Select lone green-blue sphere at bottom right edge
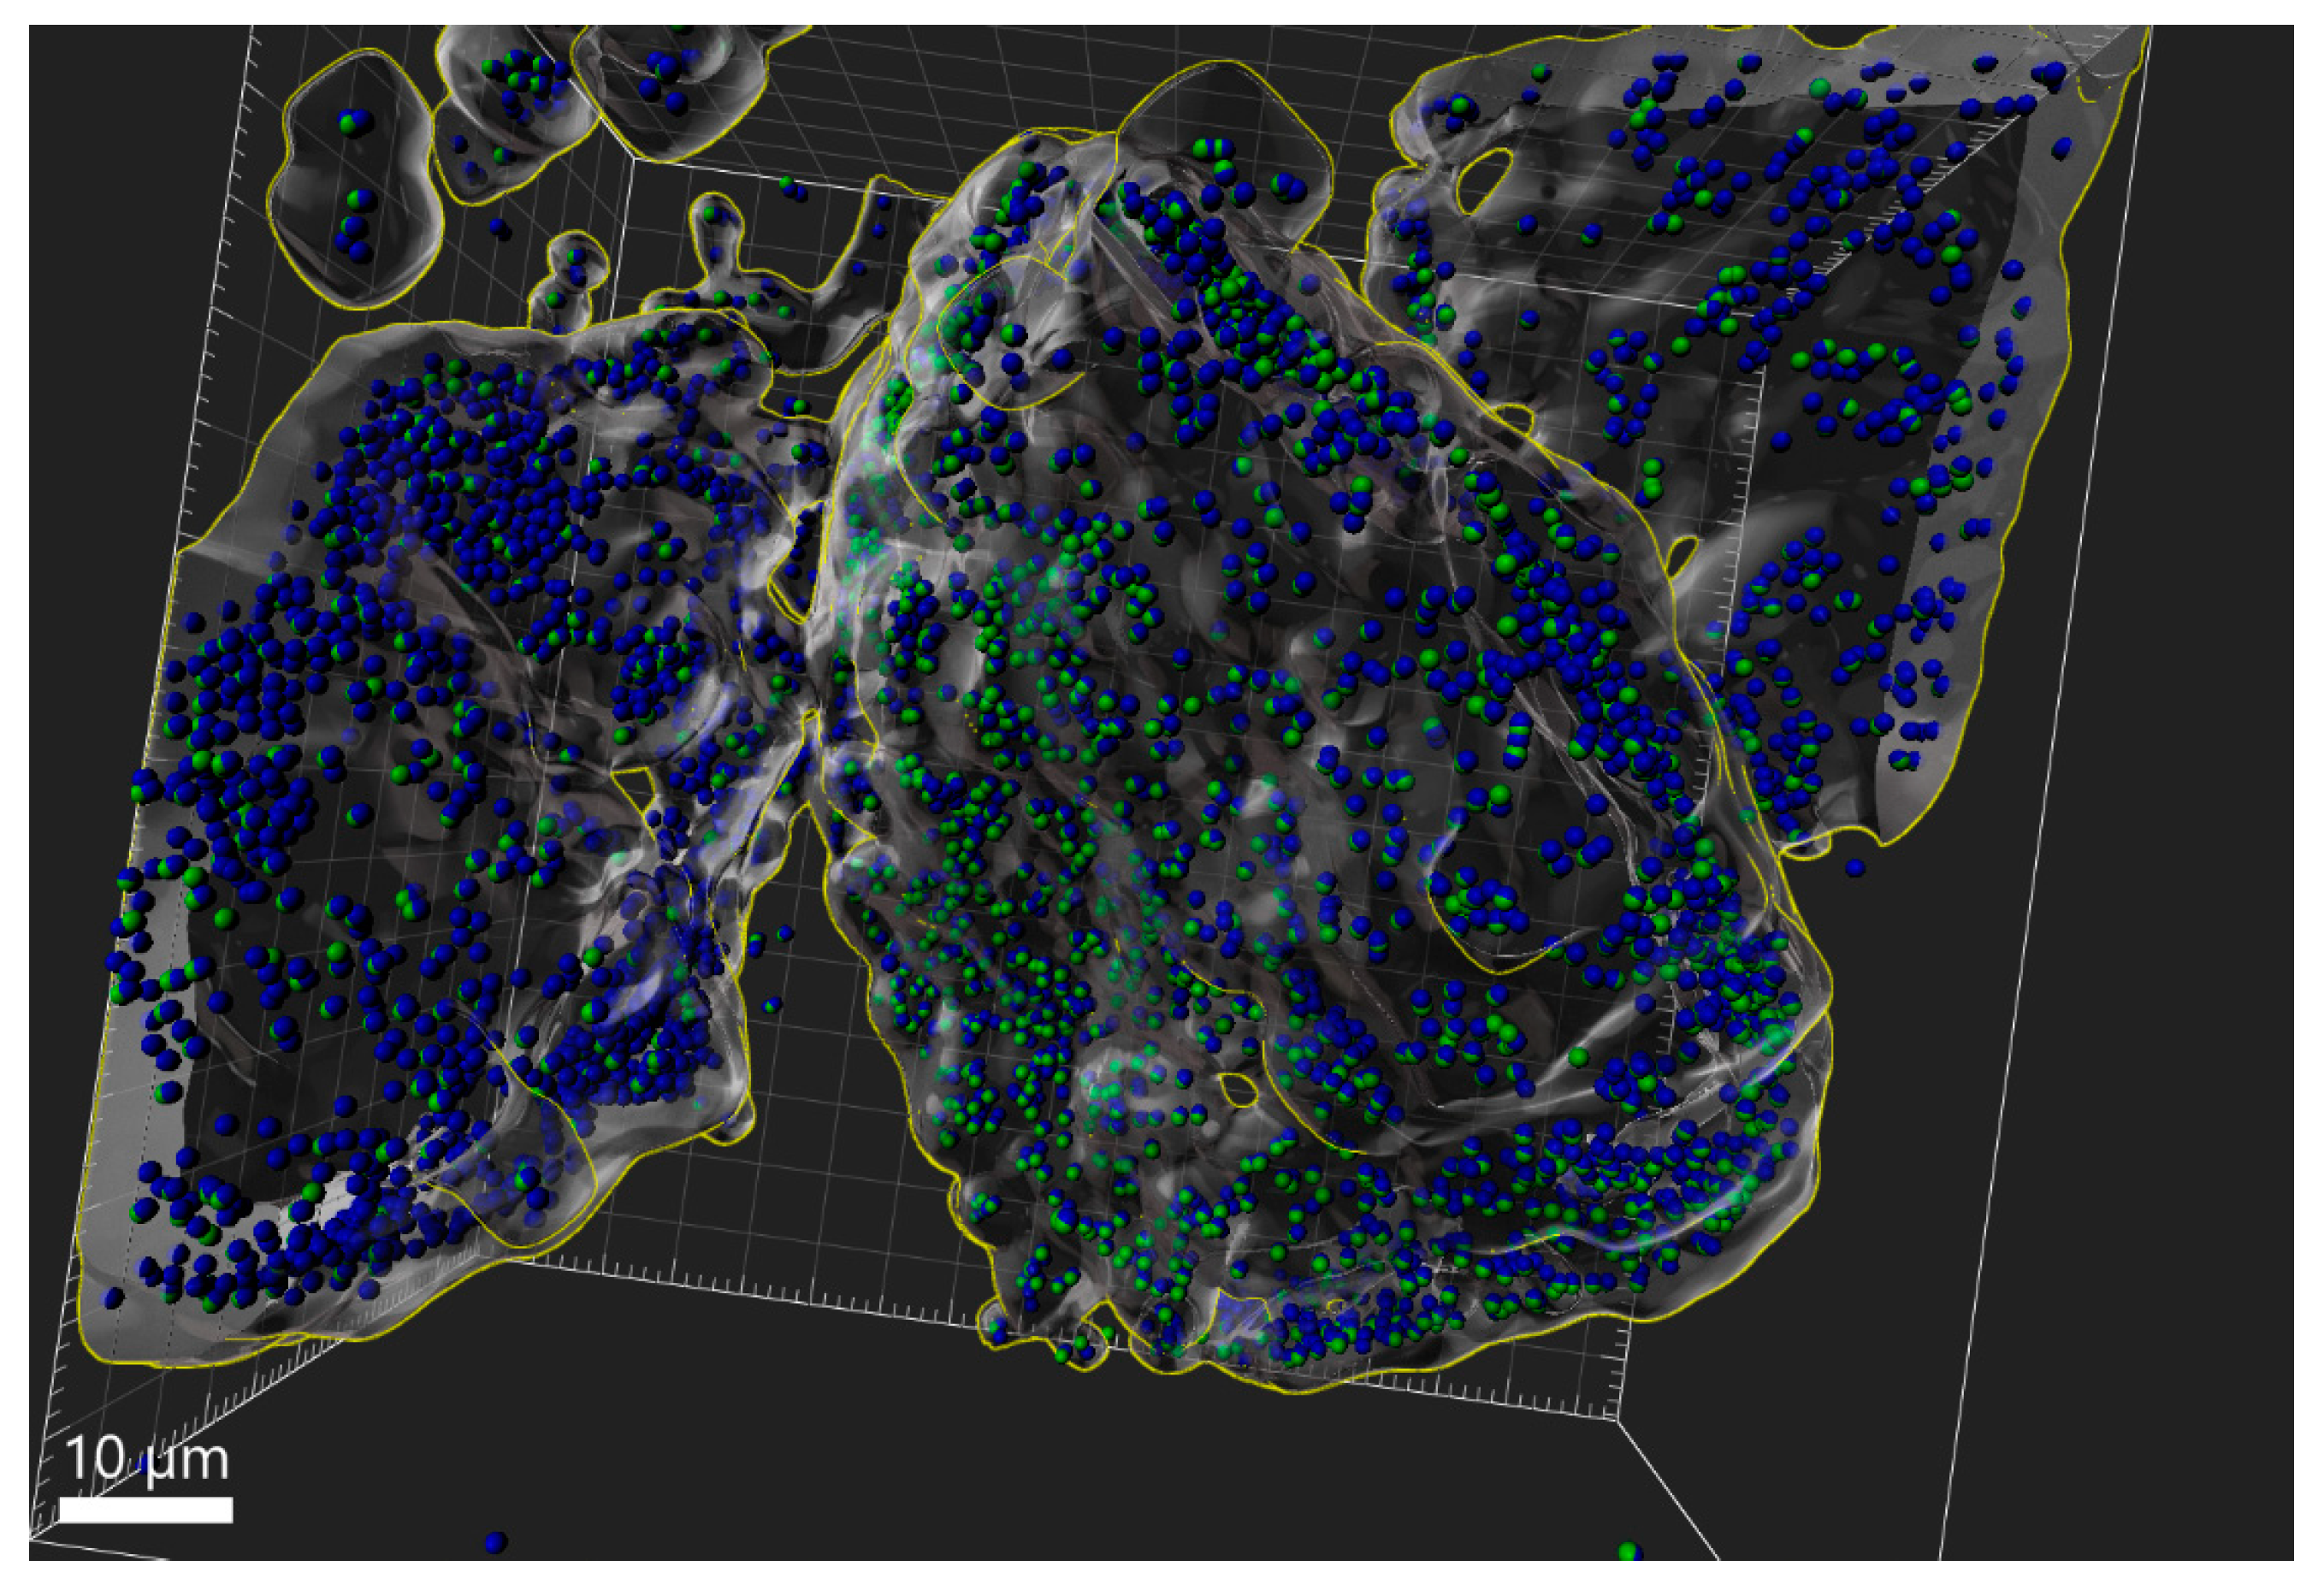The height and width of the screenshot is (1590, 2324). (x=1630, y=1551)
